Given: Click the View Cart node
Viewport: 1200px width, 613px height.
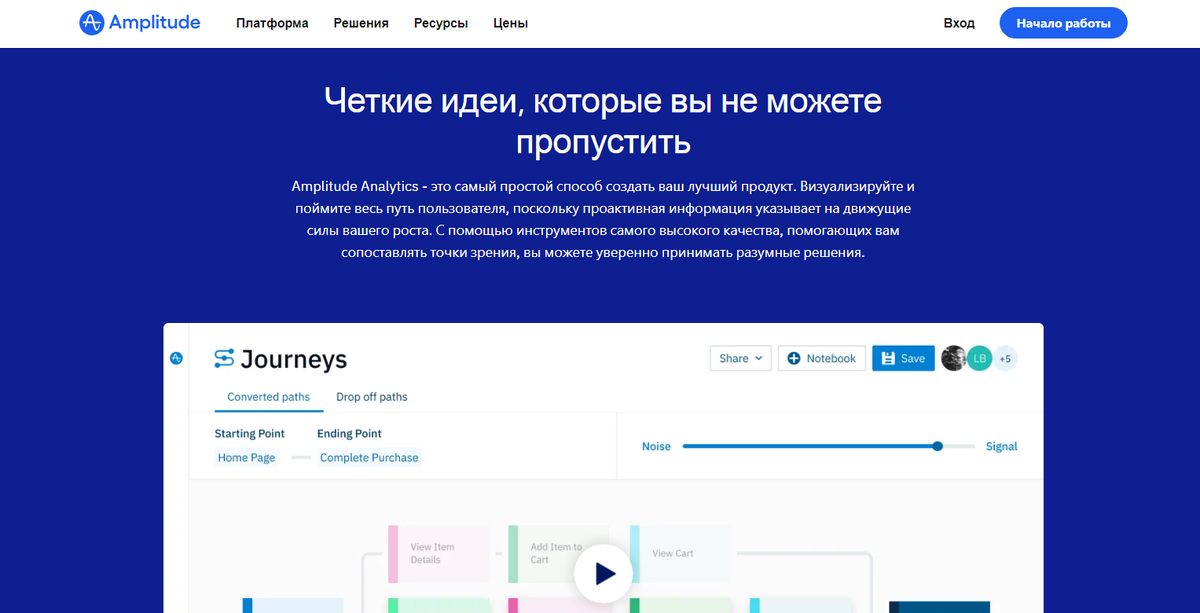Looking at the screenshot, I should coord(678,553).
